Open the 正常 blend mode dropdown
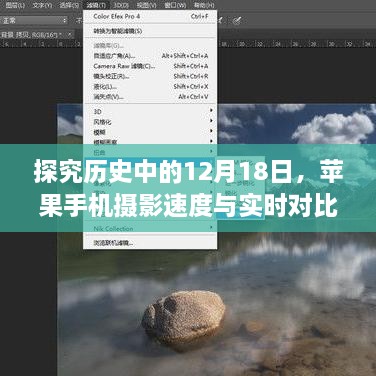 (34, 21)
